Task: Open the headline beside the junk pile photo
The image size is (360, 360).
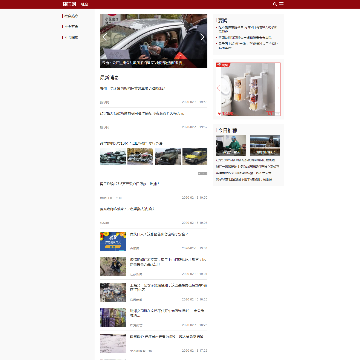Action: 168,288
